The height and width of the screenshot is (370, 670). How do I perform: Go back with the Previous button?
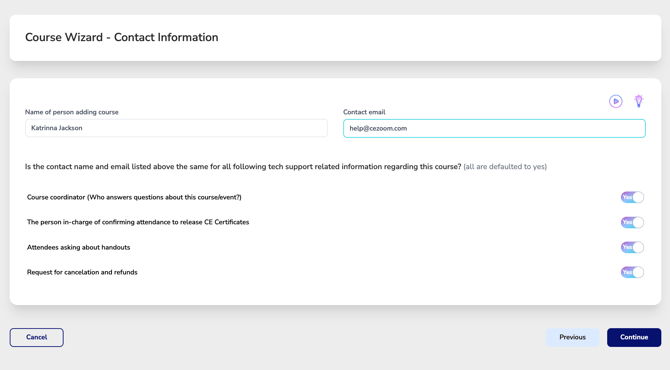pos(572,337)
